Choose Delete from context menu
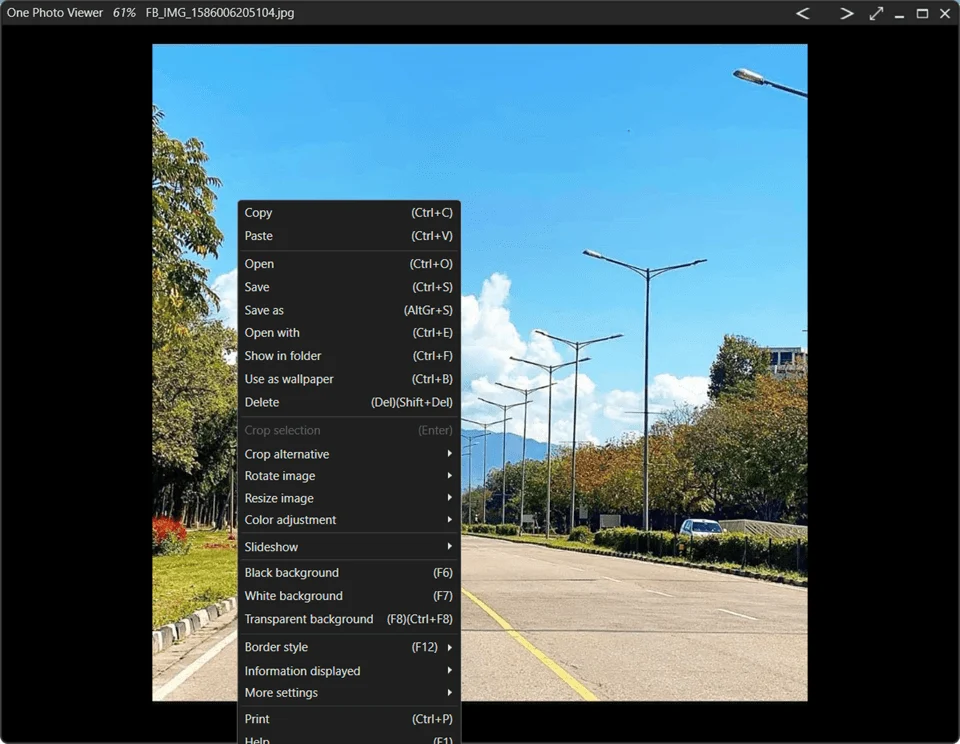The width and height of the screenshot is (960, 744). 349,402
